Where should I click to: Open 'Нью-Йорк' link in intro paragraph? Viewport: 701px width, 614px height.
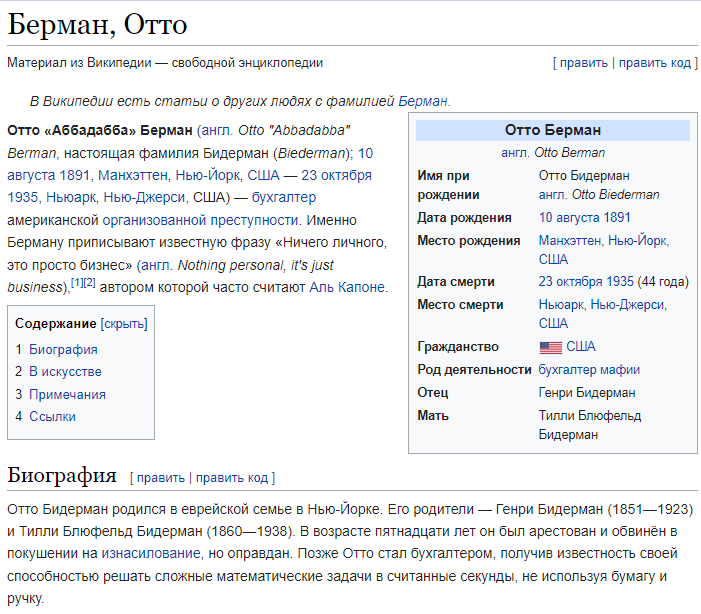(x=208, y=175)
